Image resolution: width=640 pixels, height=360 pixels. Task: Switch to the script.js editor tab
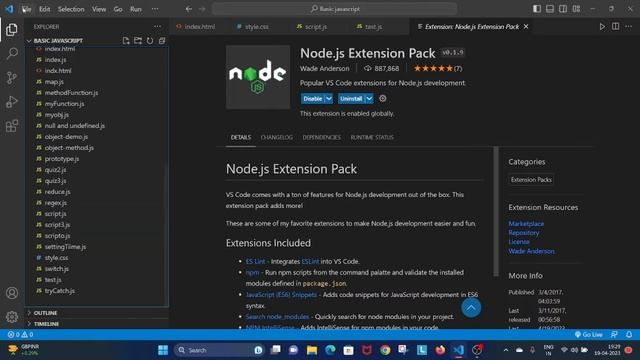pos(316,27)
